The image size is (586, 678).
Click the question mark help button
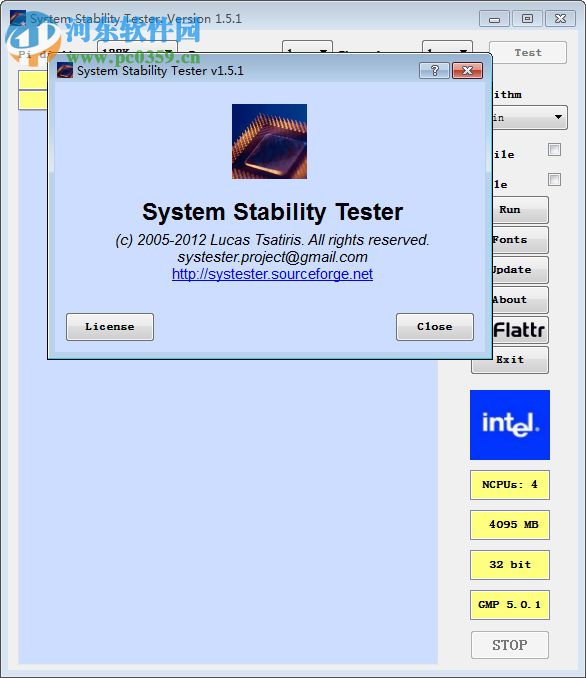click(434, 70)
